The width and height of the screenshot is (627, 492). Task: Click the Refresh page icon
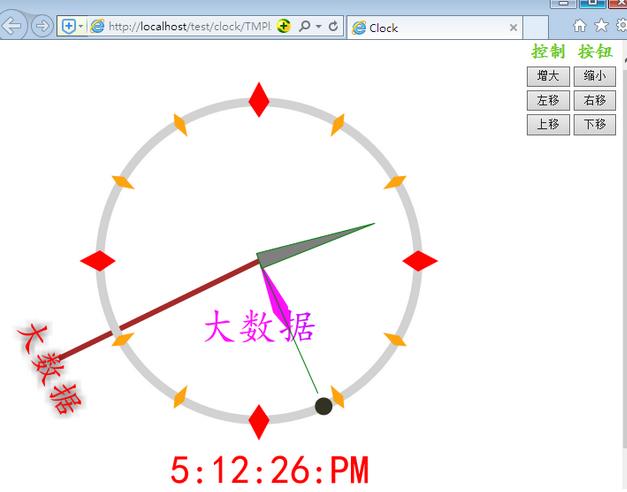(x=333, y=26)
